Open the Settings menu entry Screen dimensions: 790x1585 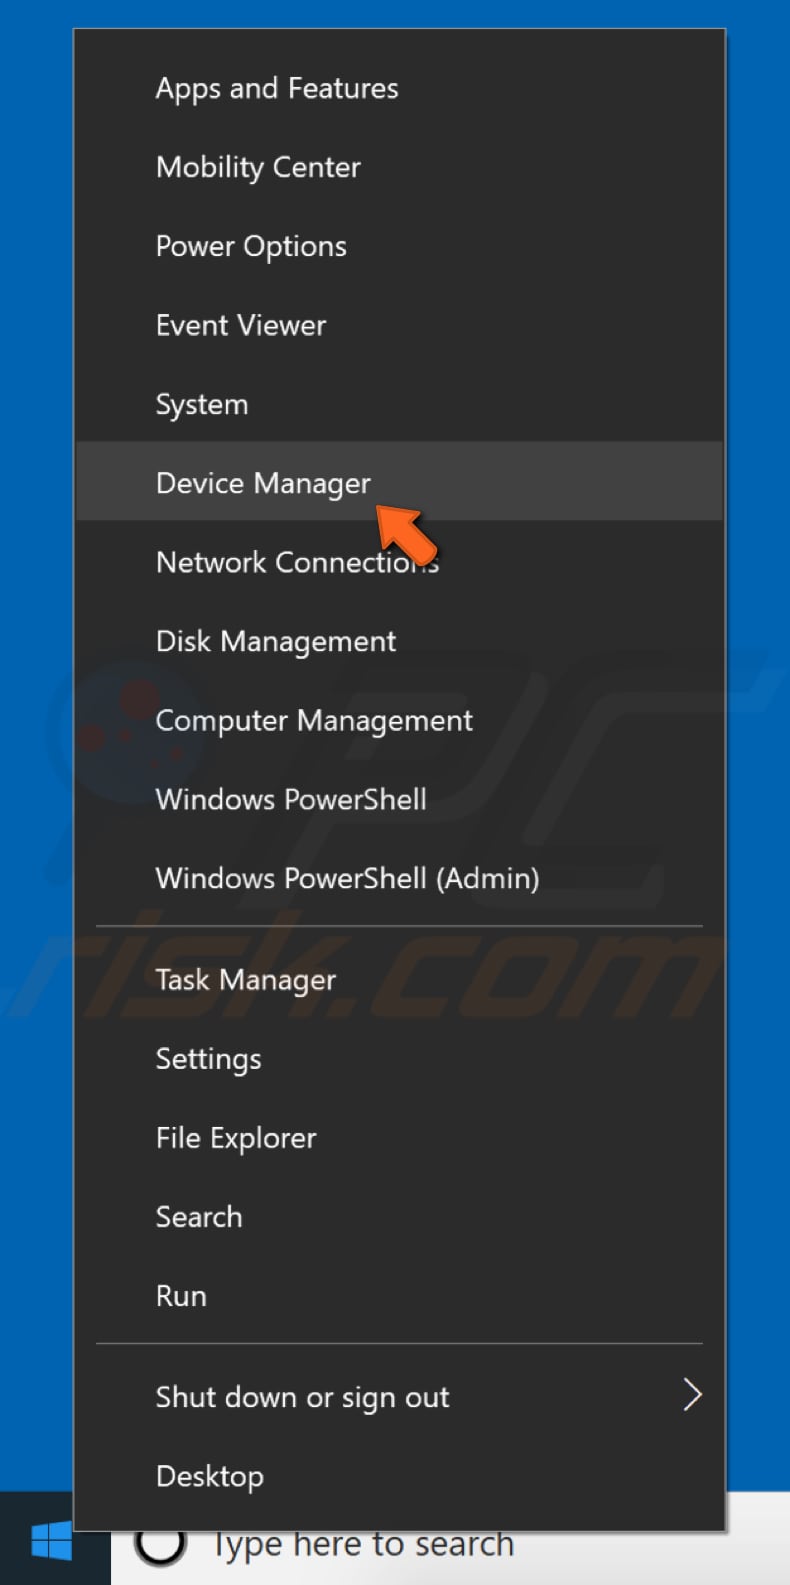click(x=208, y=1059)
